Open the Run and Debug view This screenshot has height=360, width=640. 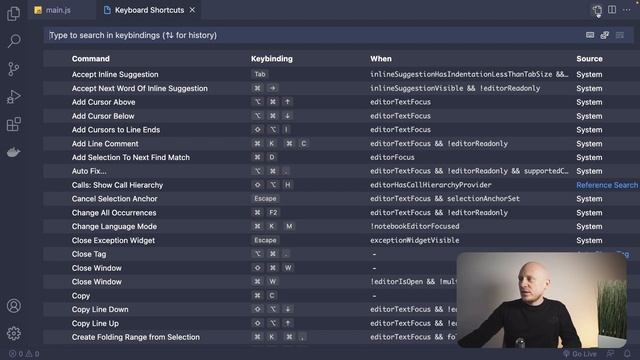pos(13,97)
